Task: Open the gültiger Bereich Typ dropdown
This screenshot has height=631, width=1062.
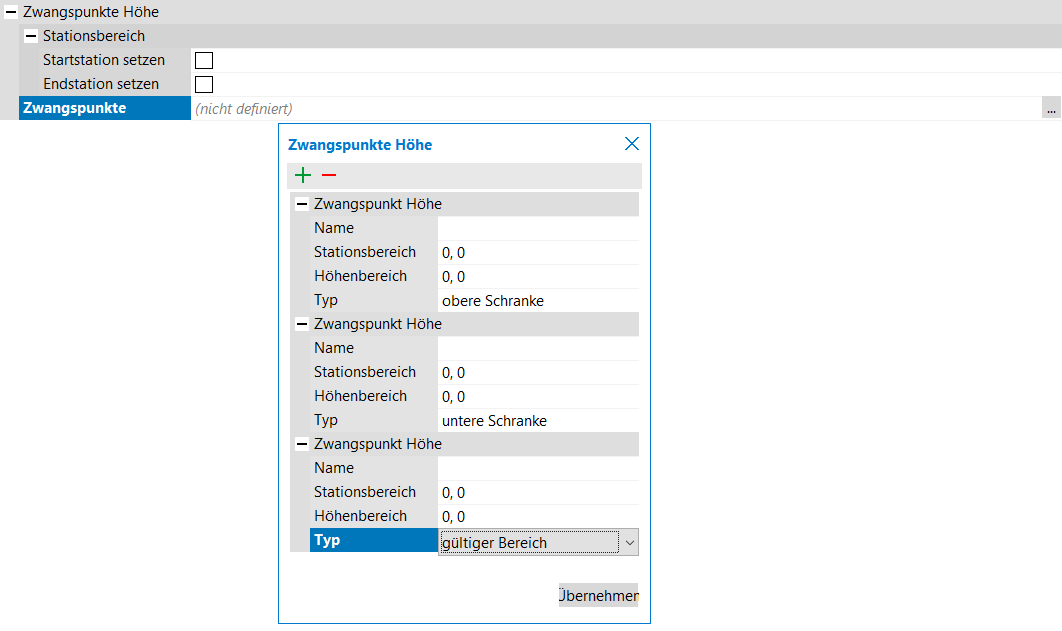Action: click(x=629, y=543)
